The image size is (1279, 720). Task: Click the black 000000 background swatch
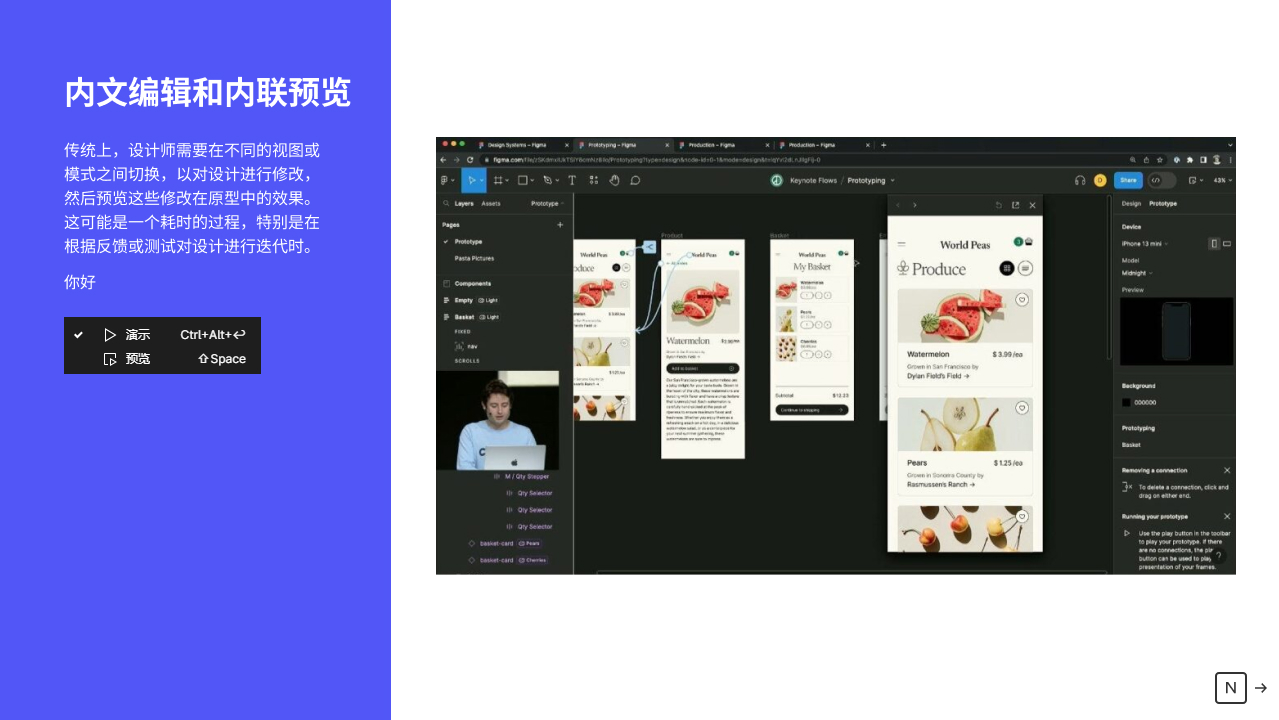coord(1126,402)
